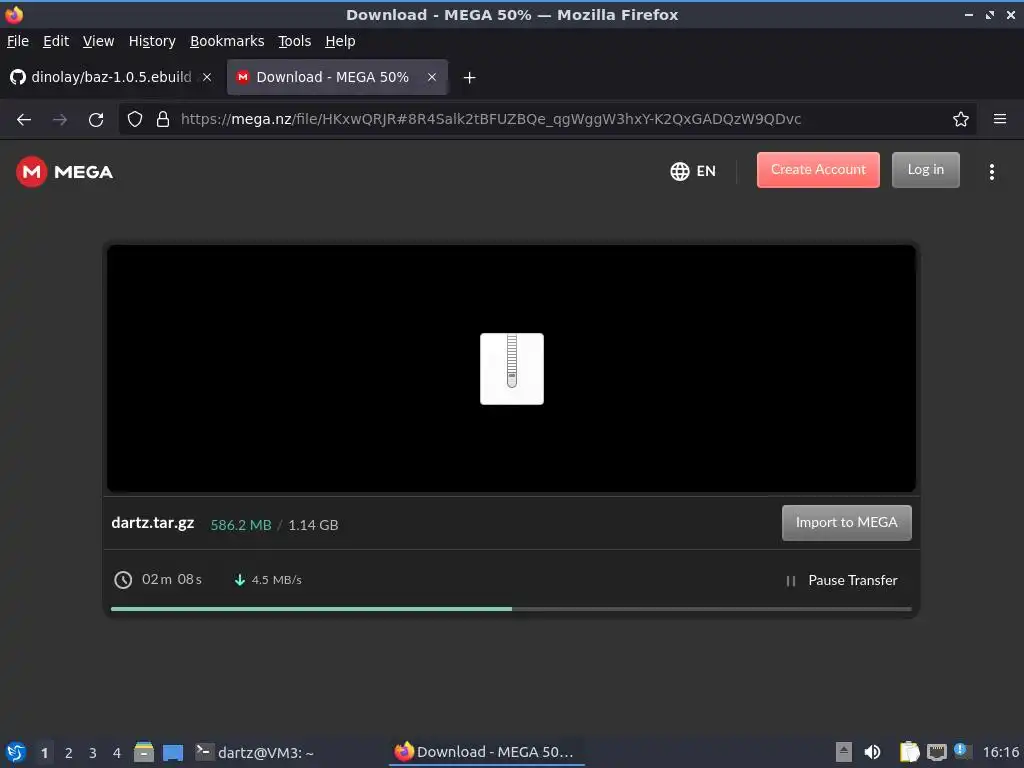The height and width of the screenshot is (768, 1024).
Task: Go back to the previous page
Action: (x=24, y=120)
